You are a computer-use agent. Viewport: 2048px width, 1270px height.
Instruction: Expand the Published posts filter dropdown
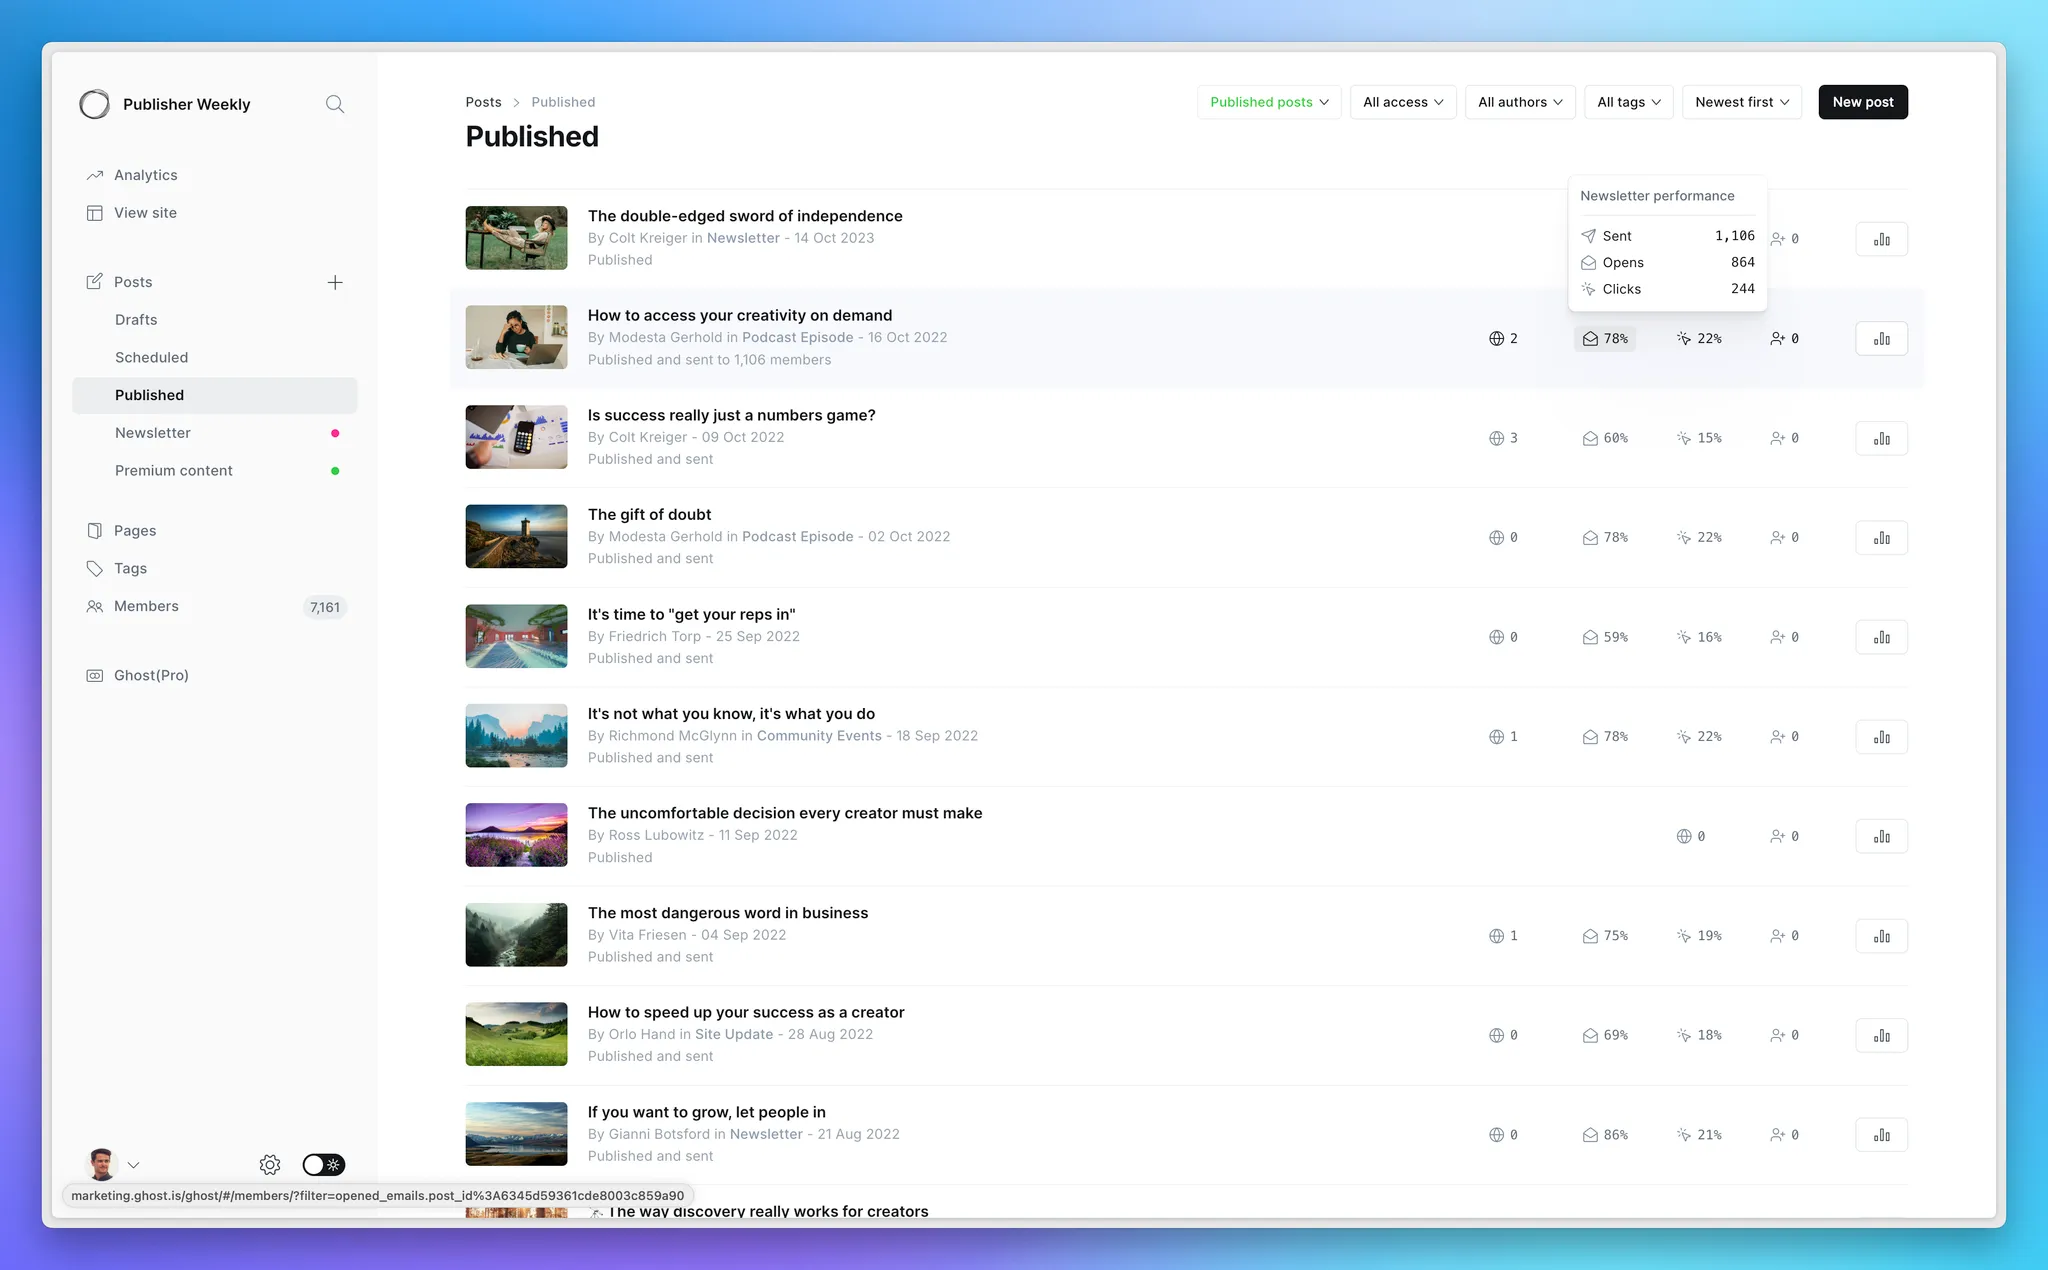click(x=1269, y=102)
